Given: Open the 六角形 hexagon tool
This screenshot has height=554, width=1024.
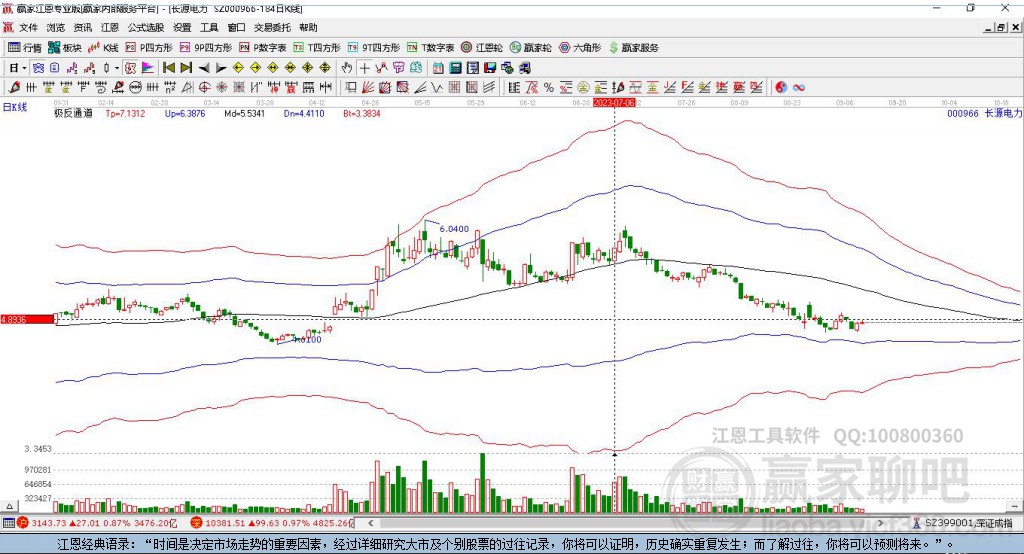Looking at the screenshot, I should [x=580, y=48].
